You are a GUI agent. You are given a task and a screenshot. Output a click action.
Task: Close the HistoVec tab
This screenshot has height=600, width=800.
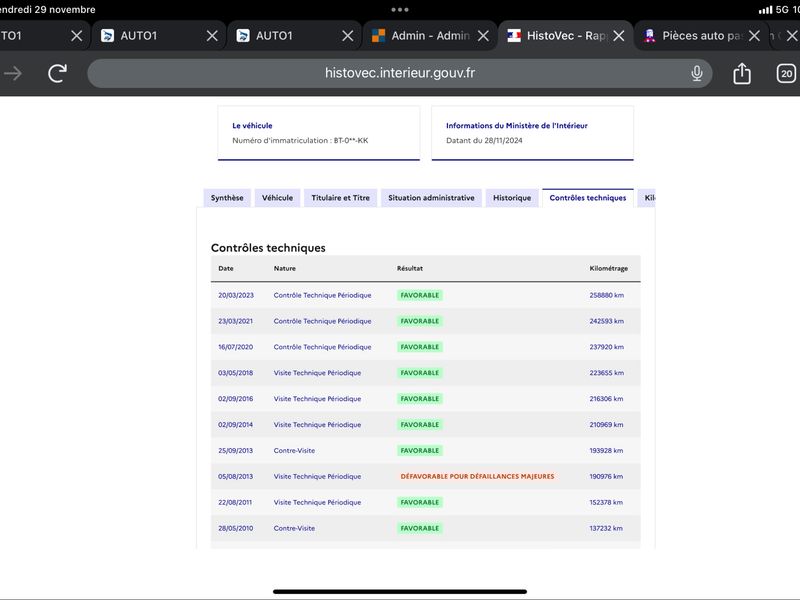(x=619, y=36)
